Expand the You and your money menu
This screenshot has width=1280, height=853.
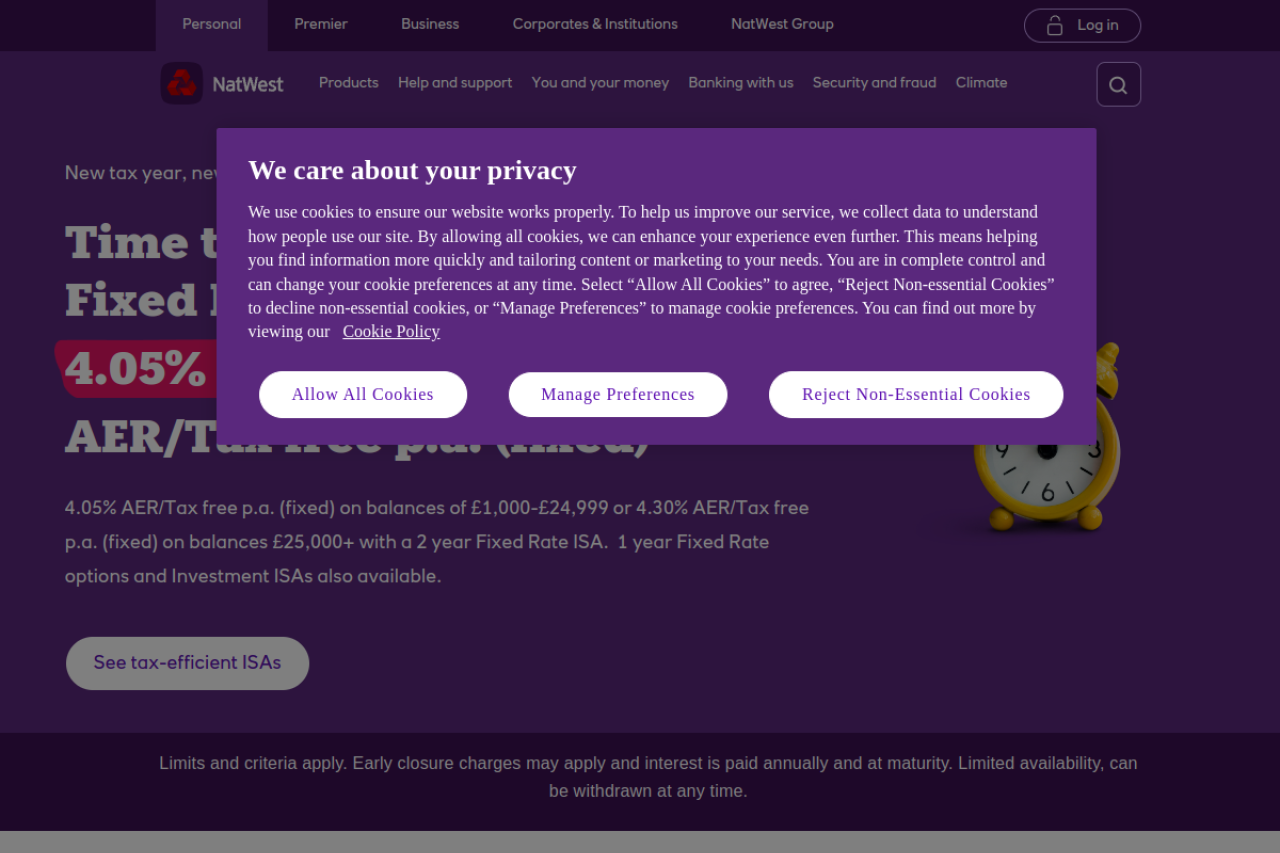pos(600,83)
